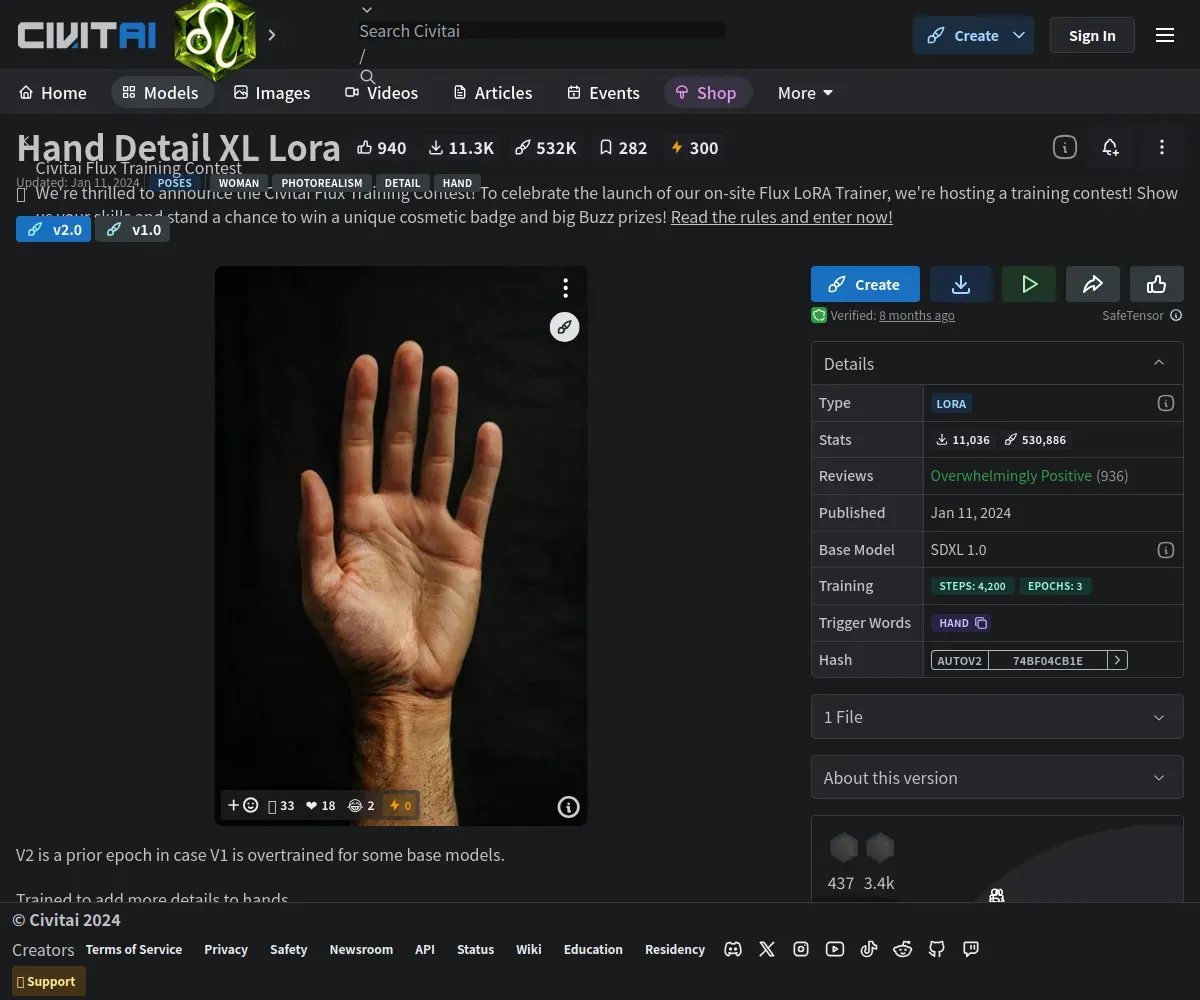The width and height of the screenshot is (1200, 1000).
Task: Open model three-dot options menu
Action: click(x=1161, y=147)
